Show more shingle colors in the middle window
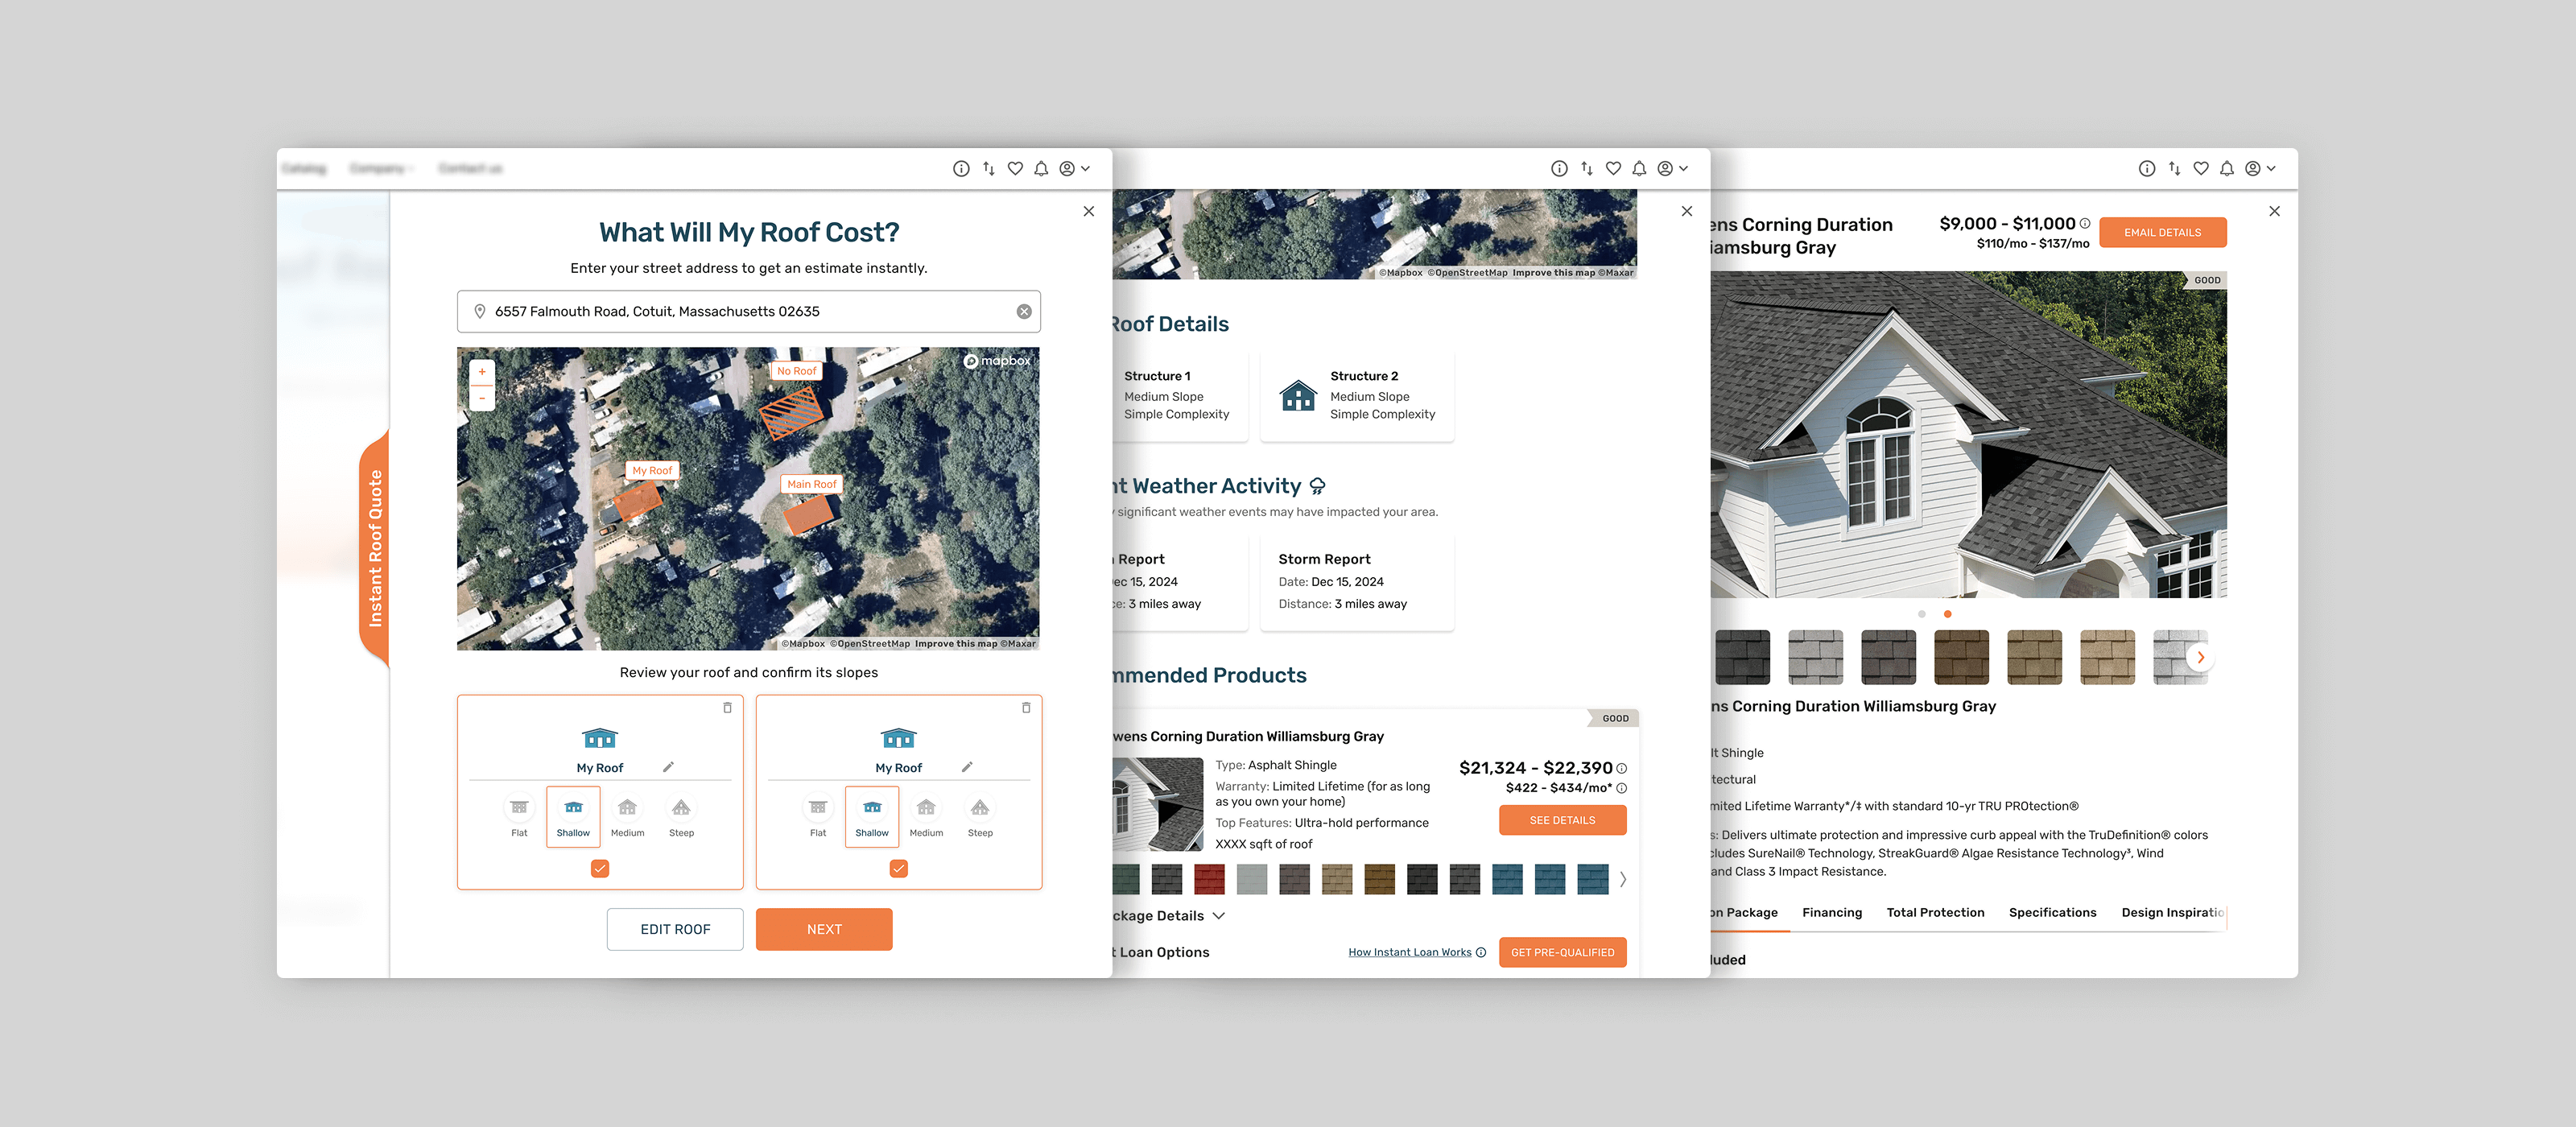The height and width of the screenshot is (1127, 2576). (1623, 879)
